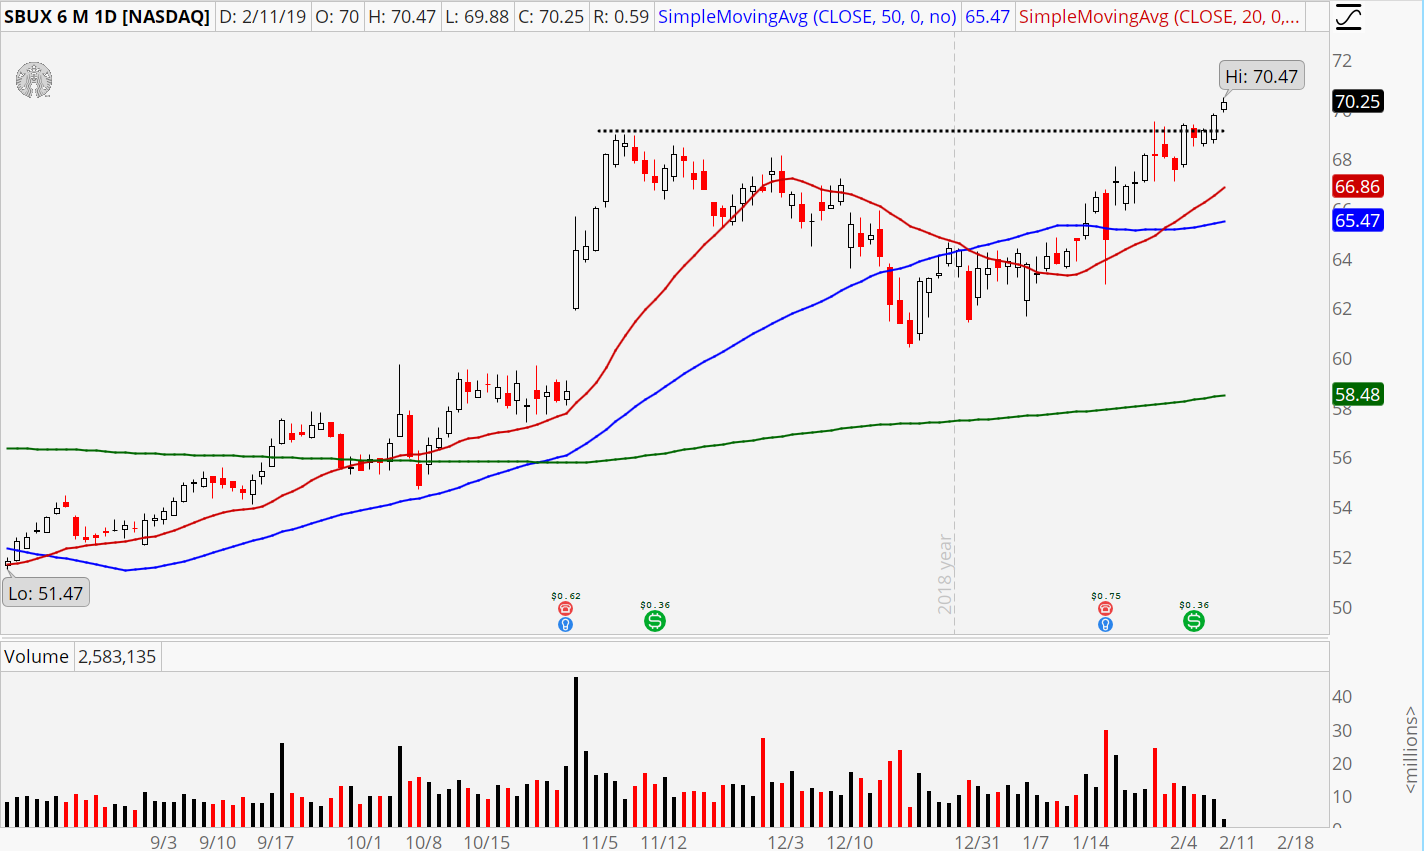Image resolution: width=1424 pixels, height=851 pixels.
Task: Click the 60 price axis label
Action: [1342, 359]
